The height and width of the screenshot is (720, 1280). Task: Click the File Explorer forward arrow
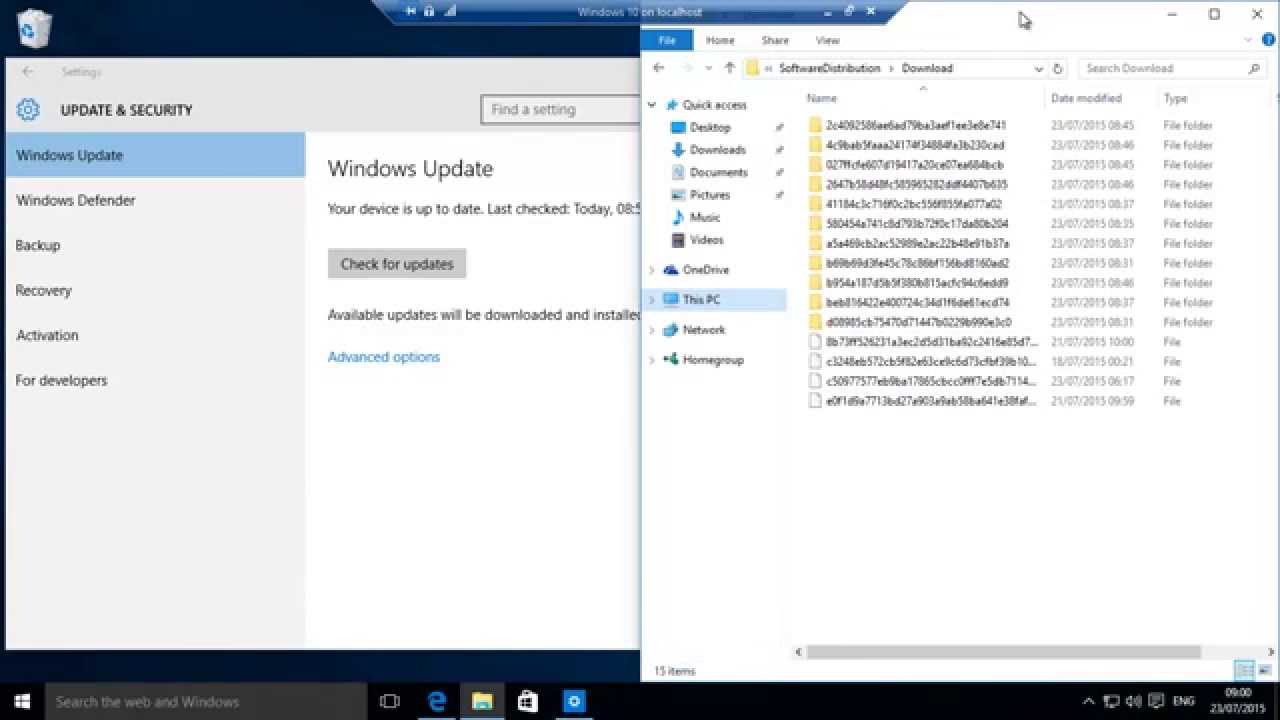pyautogui.click(x=686, y=68)
